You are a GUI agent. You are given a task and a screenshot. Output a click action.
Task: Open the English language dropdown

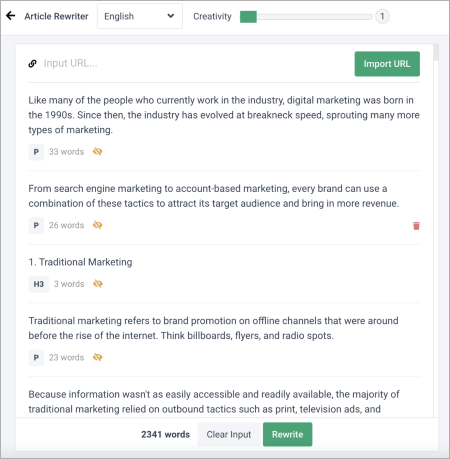click(x=140, y=16)
